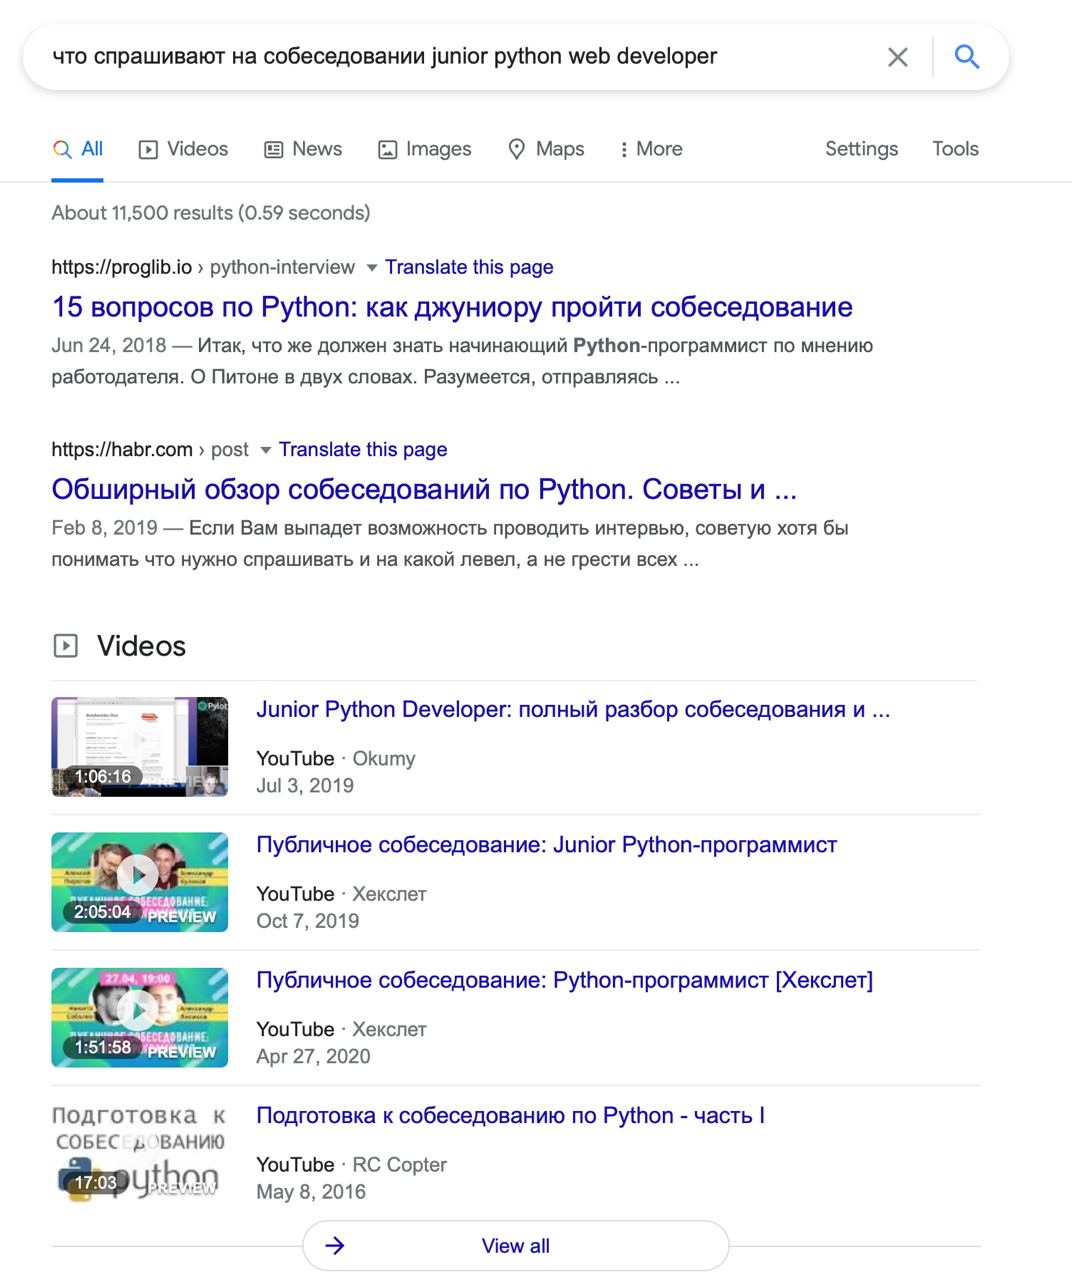Click the Images tab picture icon
This screenshot has height=1280, width=1072.
coord(387,150)
